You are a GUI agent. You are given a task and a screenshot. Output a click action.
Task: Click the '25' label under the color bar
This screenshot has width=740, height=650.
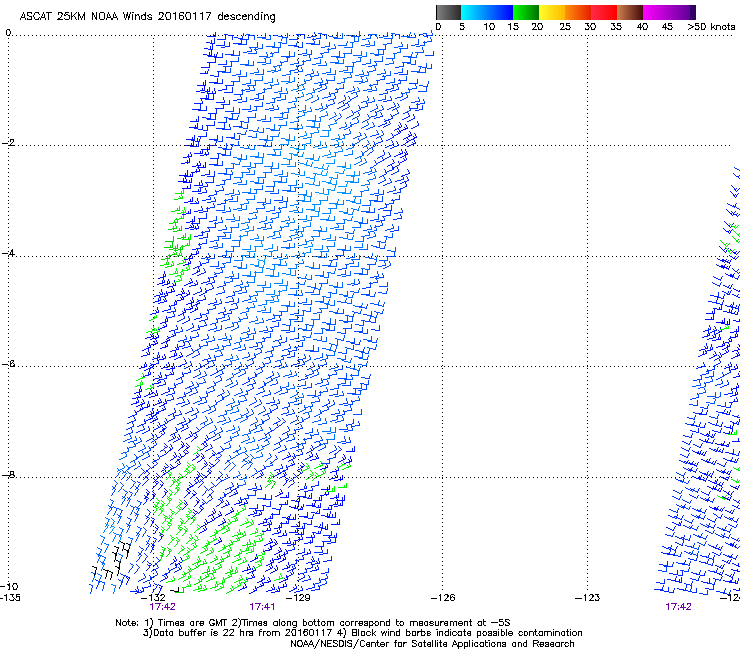point(565,27)
